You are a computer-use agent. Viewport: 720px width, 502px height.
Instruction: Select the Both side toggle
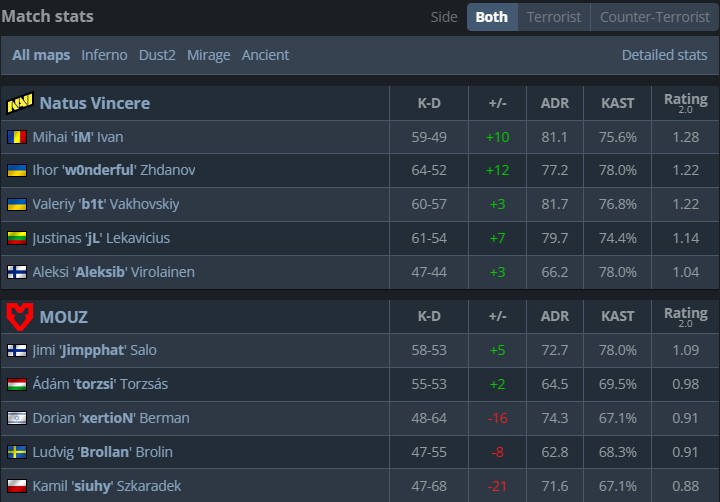click(491, 17)
